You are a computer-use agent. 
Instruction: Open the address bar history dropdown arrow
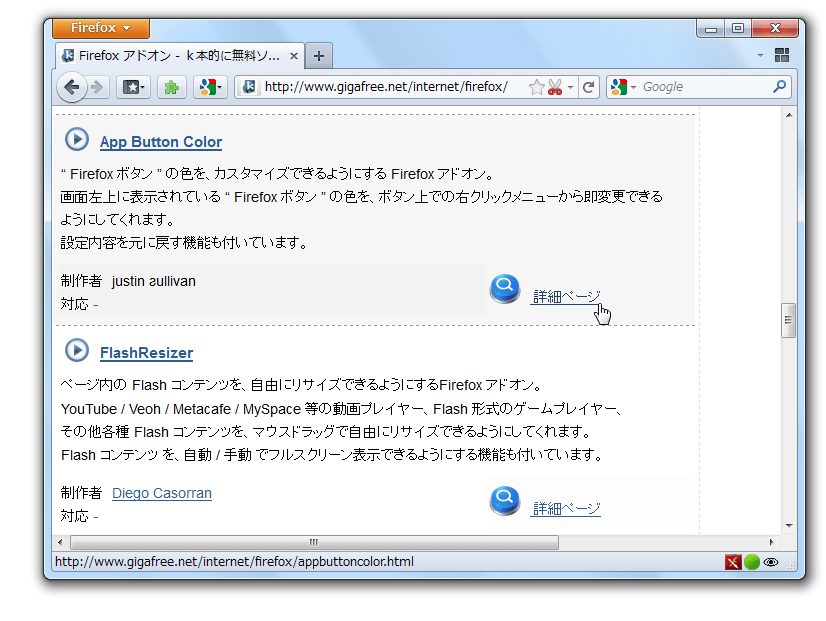tap(570, 87)
